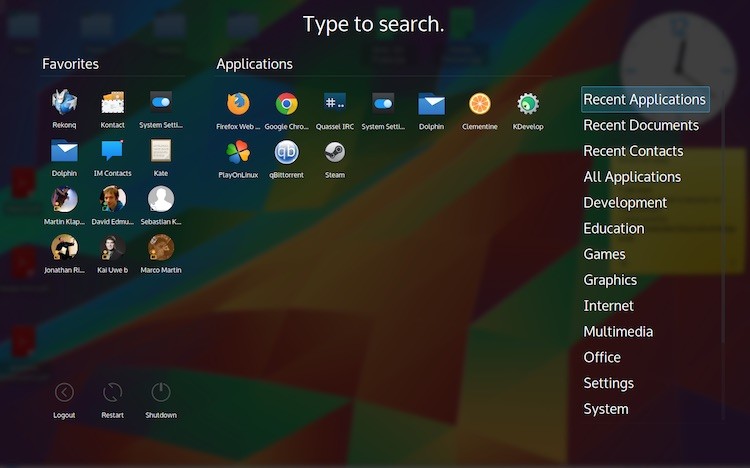Viewport: 750px width, 468px height.
Task: Open KDevelop
Action: tap(528, 111)
